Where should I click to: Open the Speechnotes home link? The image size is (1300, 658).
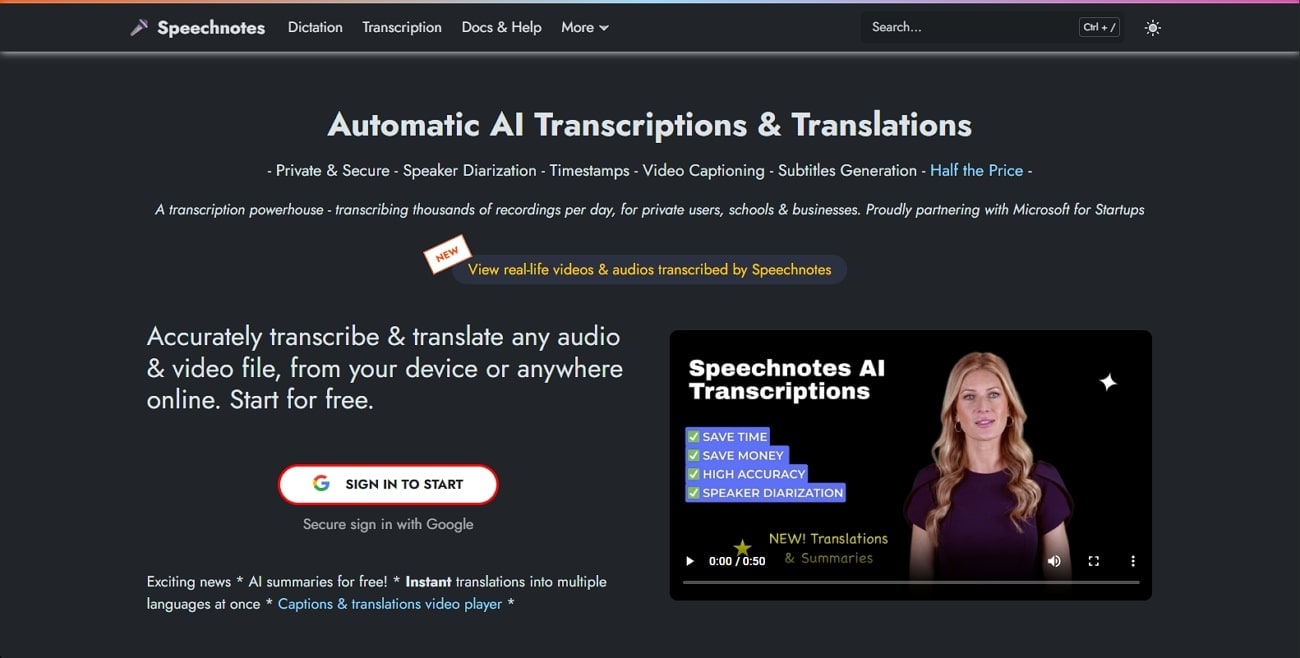coord(211,28)
